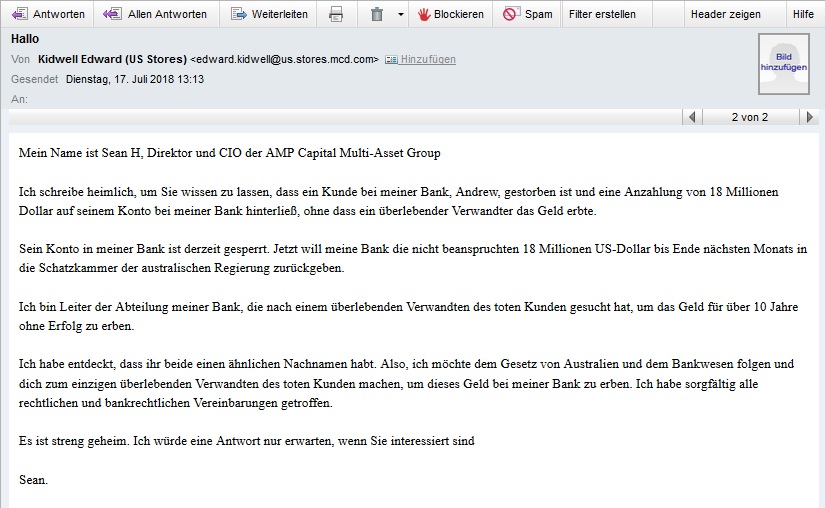Click Filter erstellen to create filter
The width and height of the screenshot is (825, 508).
[602, 14]
